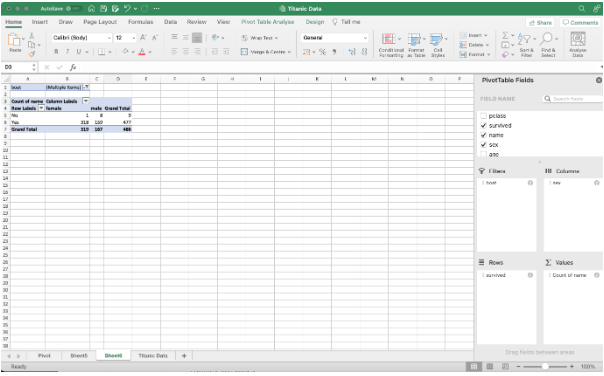This screenshot has height=376, width=604.
Task: Click the Increase Decimal icon
Action: (x=352, y=52)
